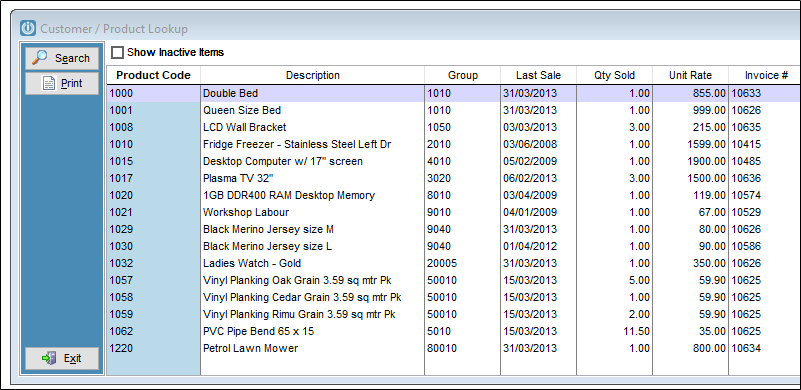This screenshot has height=390, width=801.
Task: Select invoice number 10415 cell
Action: [x=746, y=144]
